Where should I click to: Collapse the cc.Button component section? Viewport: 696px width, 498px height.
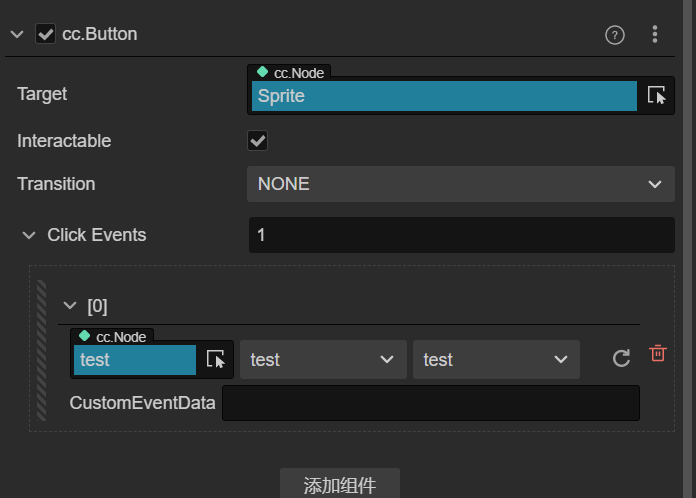click(16, 34)
